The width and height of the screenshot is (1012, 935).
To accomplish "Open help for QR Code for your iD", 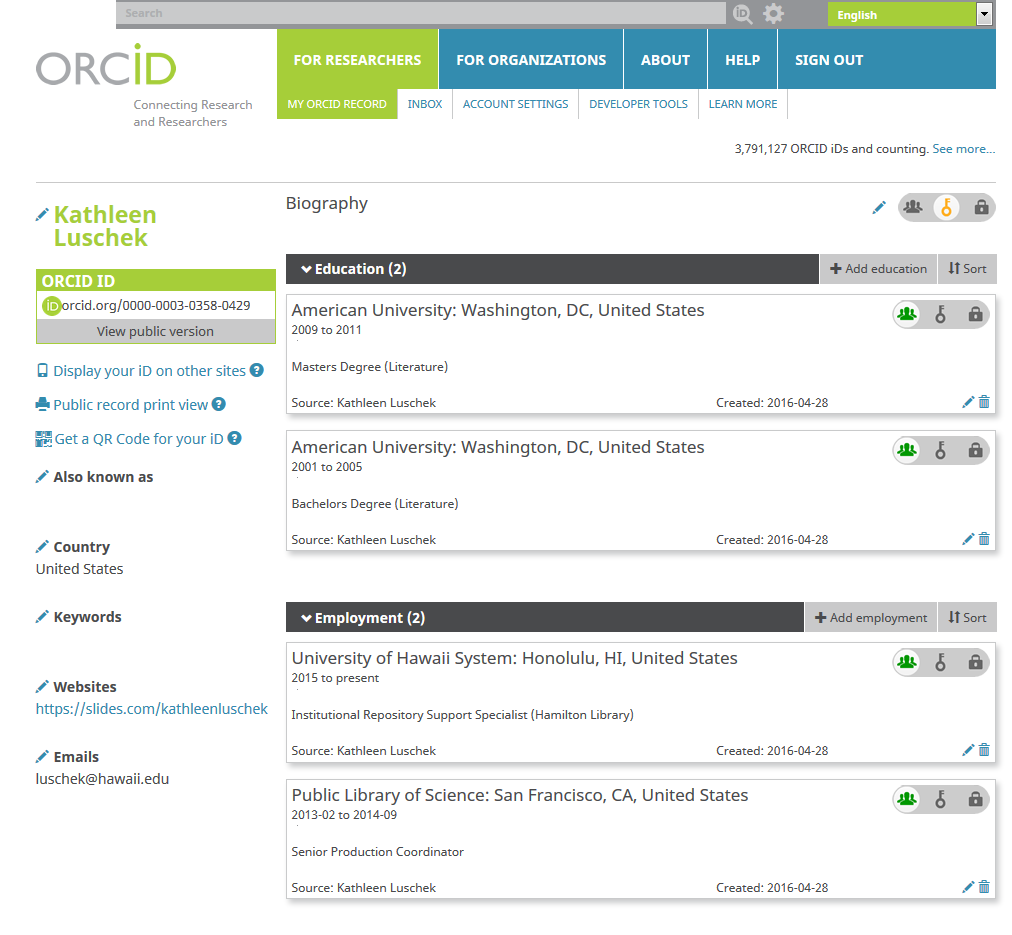I will 235,438.
